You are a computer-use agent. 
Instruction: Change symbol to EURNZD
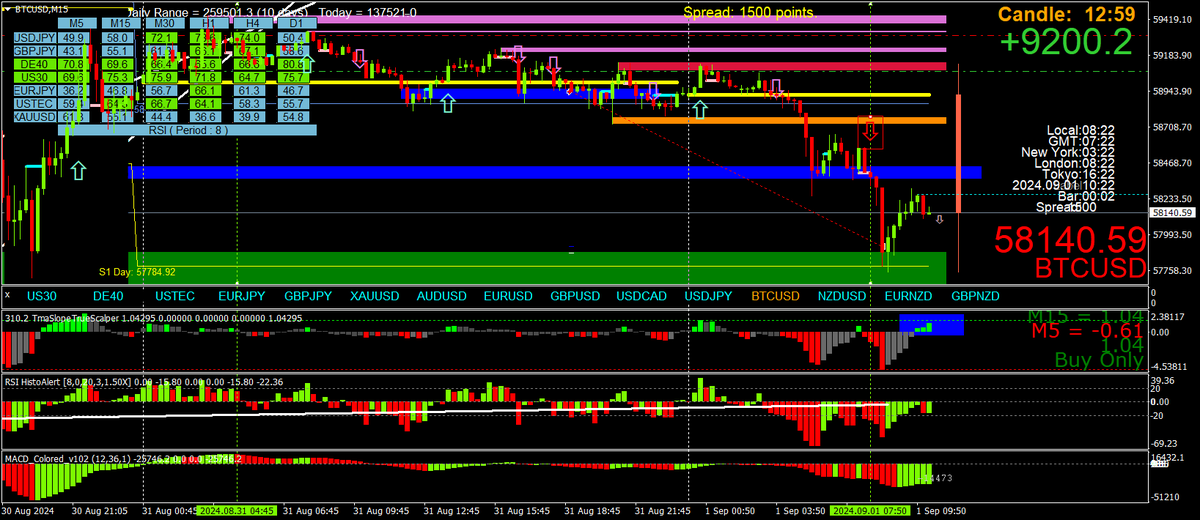coord(908,296)
